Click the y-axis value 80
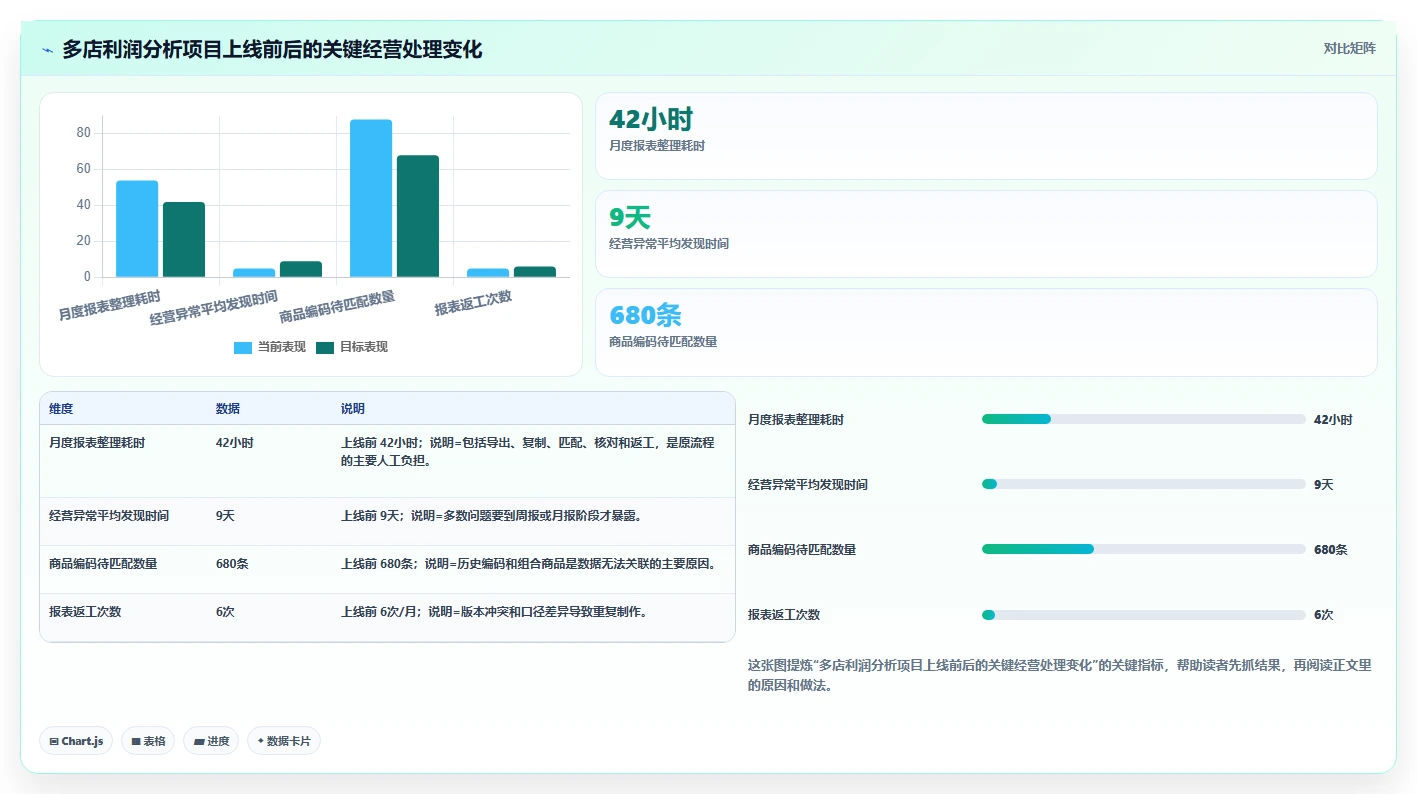Viewport: 1417px width, 794px height. coord(83,133)
